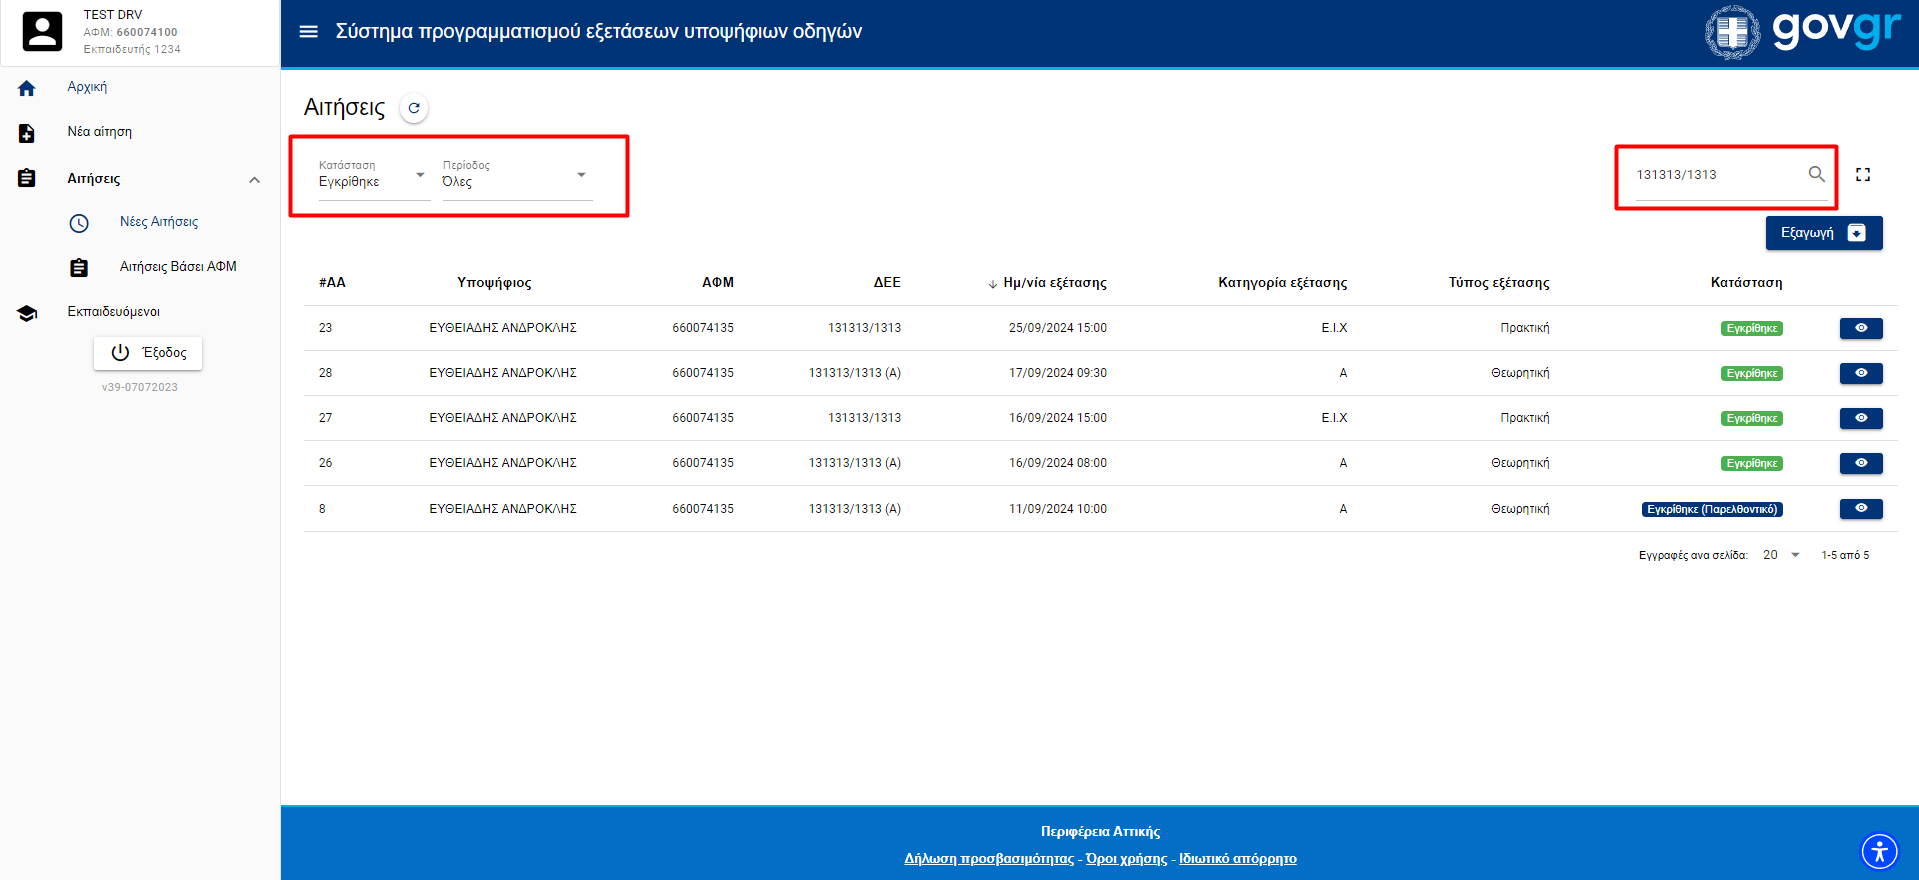Image resolution: width=1919 pixels, height=880 pixels.
Task: Click the search field containing 131313/1313
Action: pyautogui.click(x=1715, y=175)
